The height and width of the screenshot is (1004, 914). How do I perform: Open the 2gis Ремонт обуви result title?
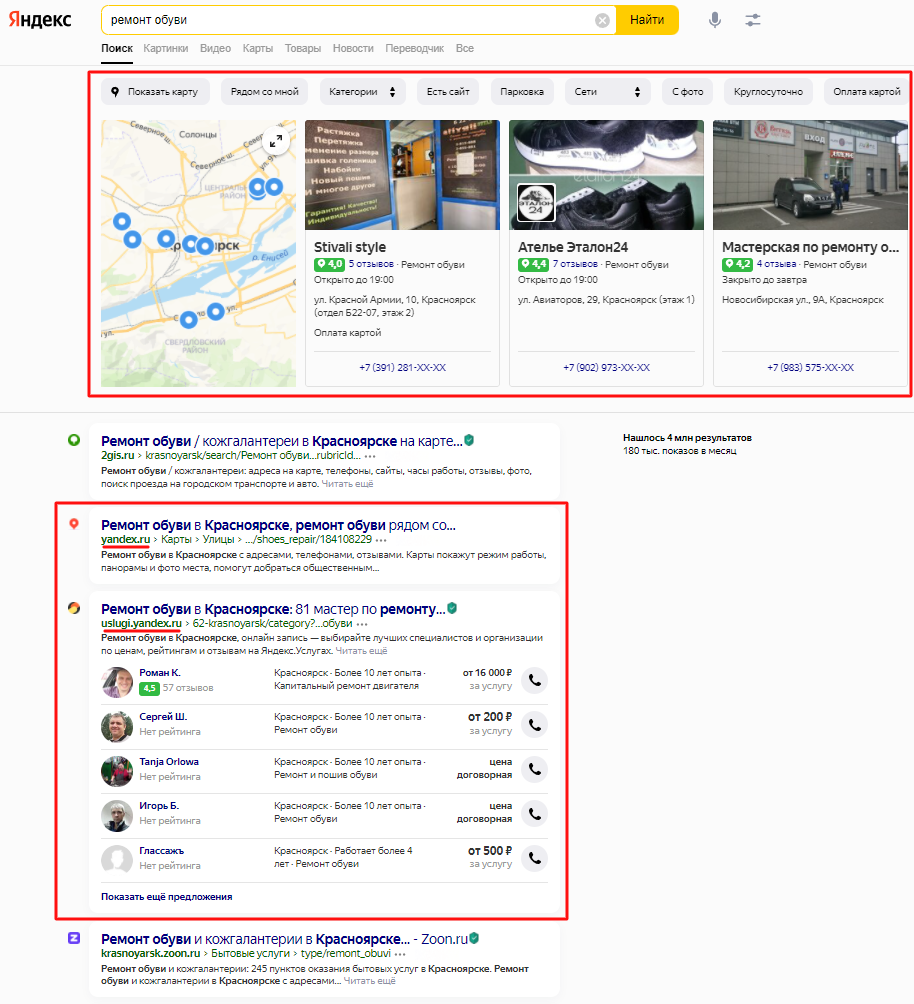282,441
